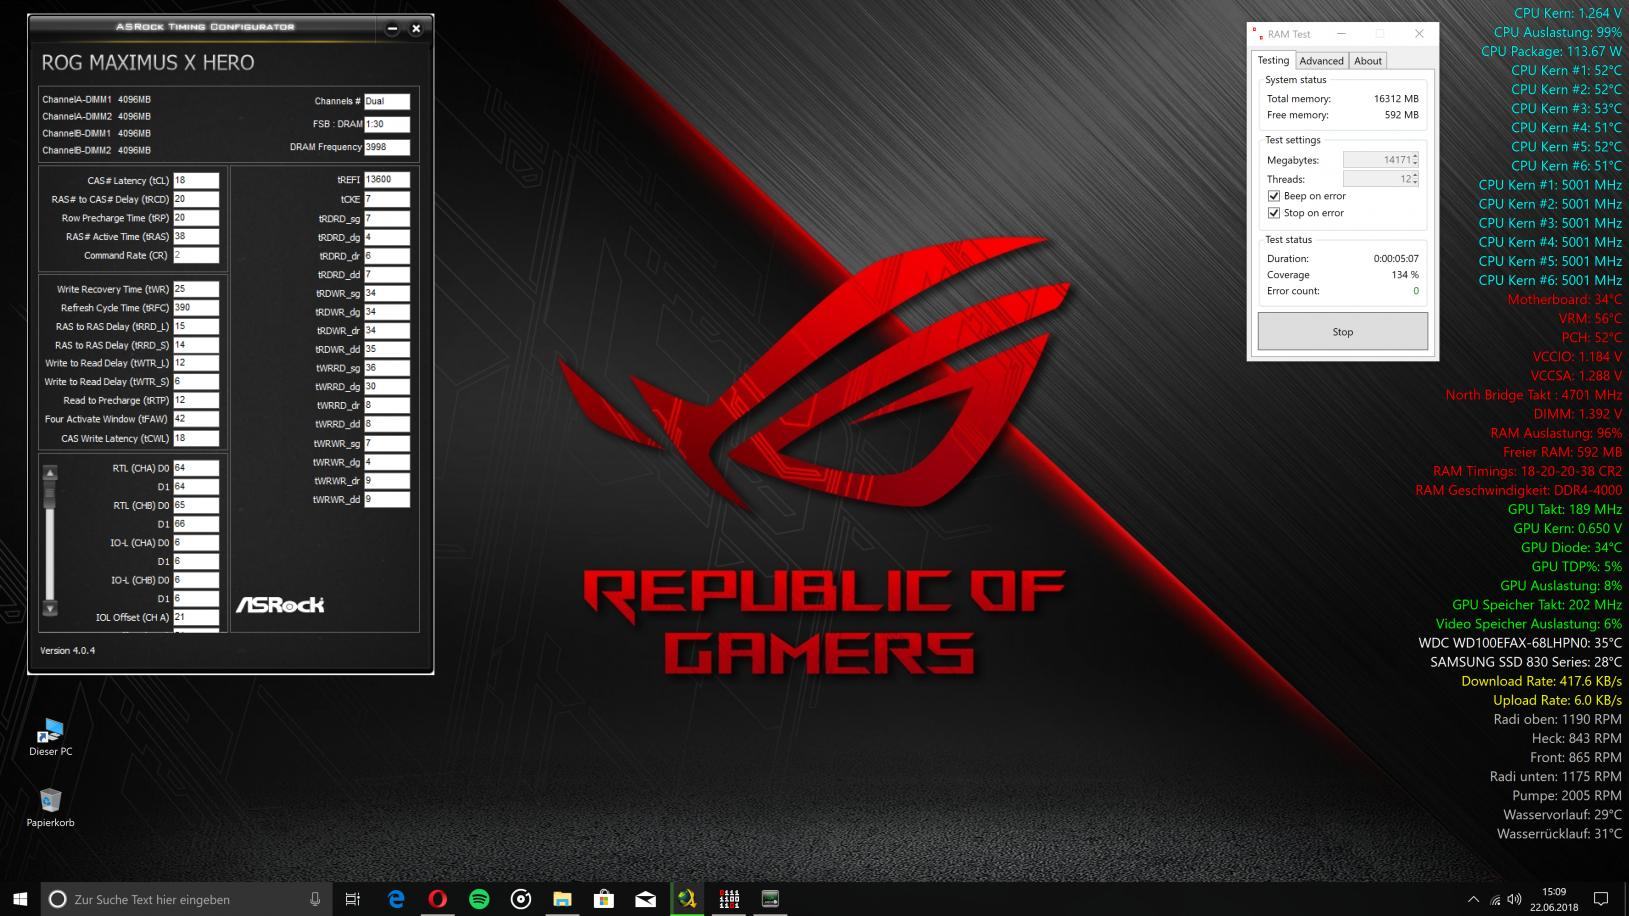Open Groove Music from the taskbar

tap(521, 899)
